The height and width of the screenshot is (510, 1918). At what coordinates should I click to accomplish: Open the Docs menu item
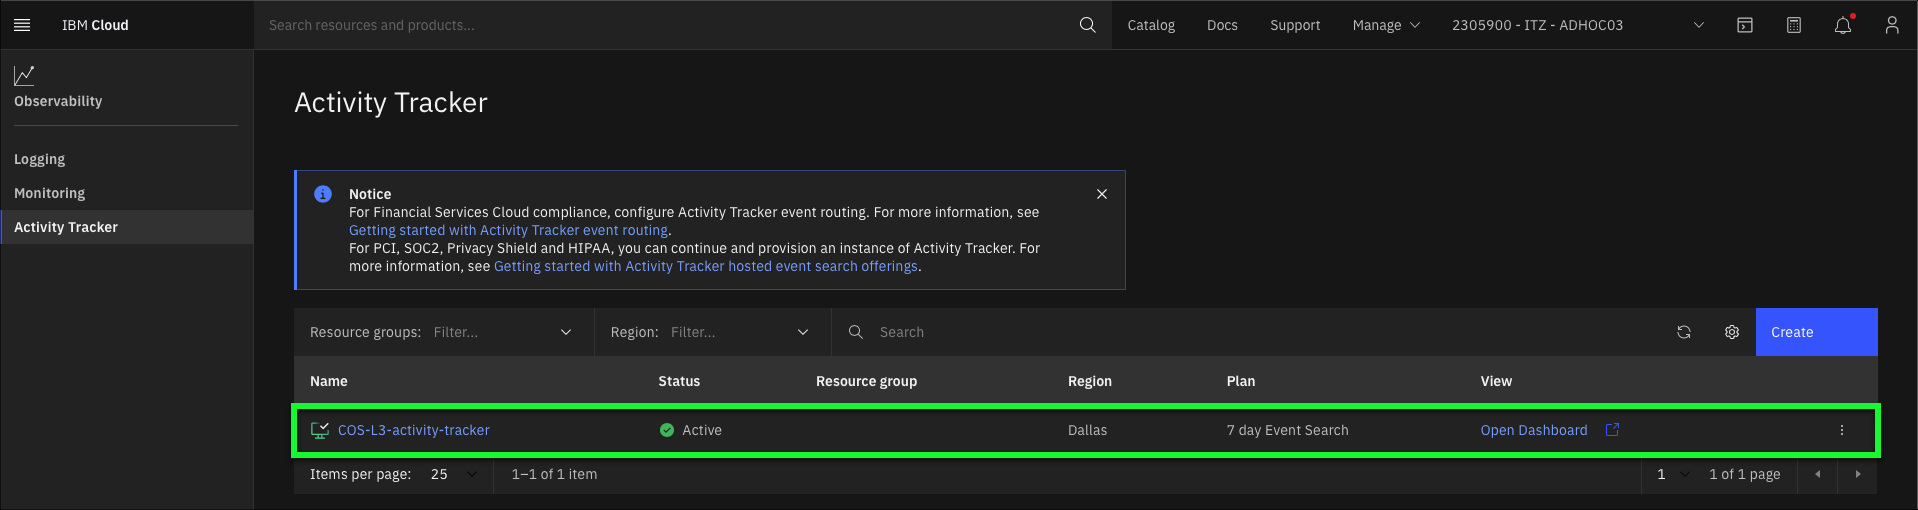click(1222, 25)
